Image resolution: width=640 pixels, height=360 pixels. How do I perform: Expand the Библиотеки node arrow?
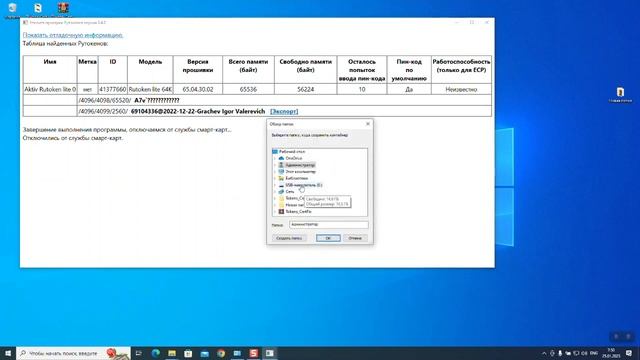275,178
